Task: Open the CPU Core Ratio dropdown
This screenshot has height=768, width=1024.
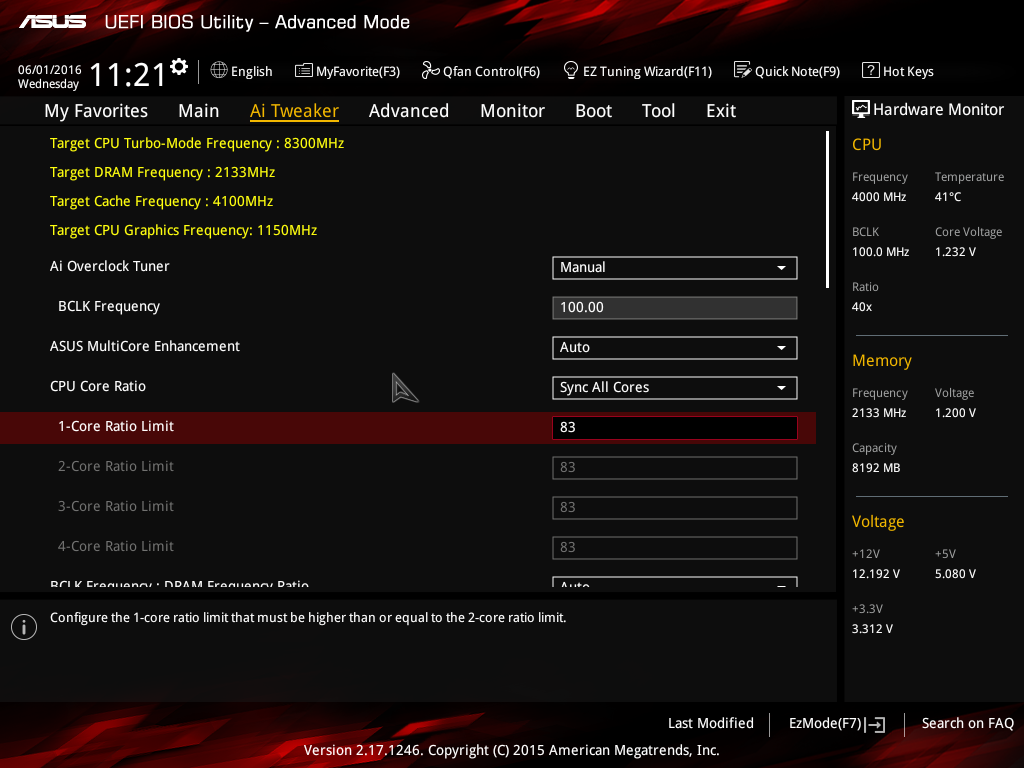Action: (x=675, y=388)
